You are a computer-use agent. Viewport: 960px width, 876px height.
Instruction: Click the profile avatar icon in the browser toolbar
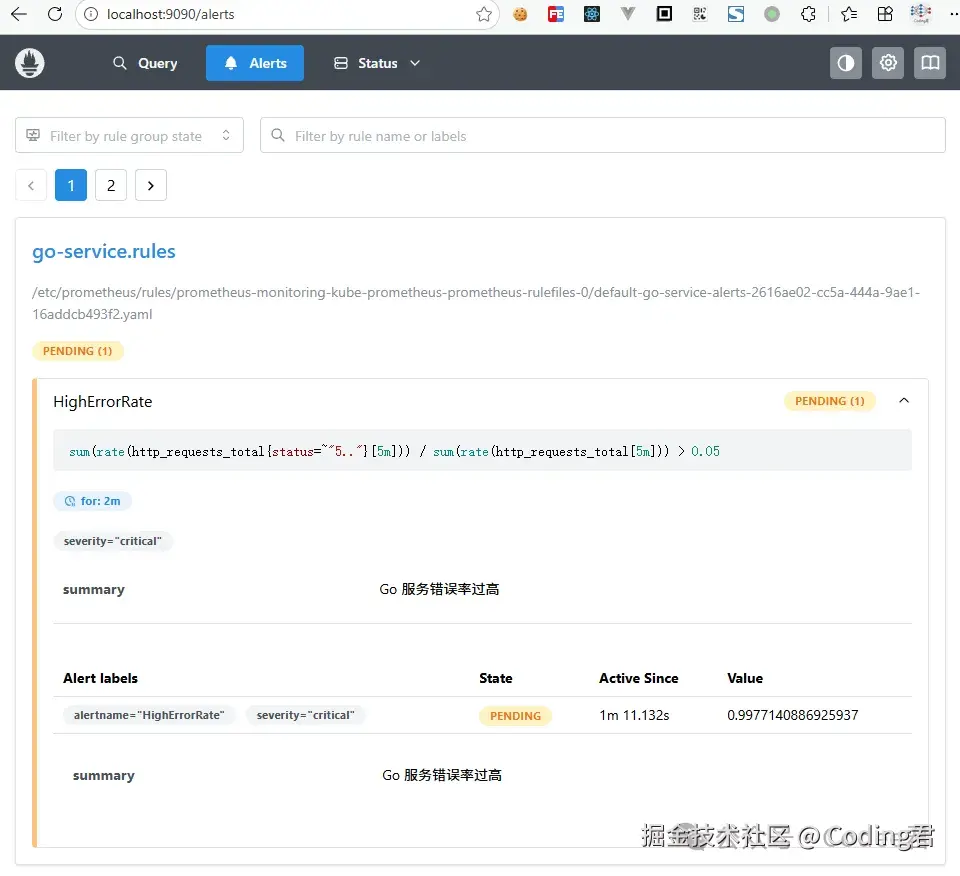(x=921, y=13)
